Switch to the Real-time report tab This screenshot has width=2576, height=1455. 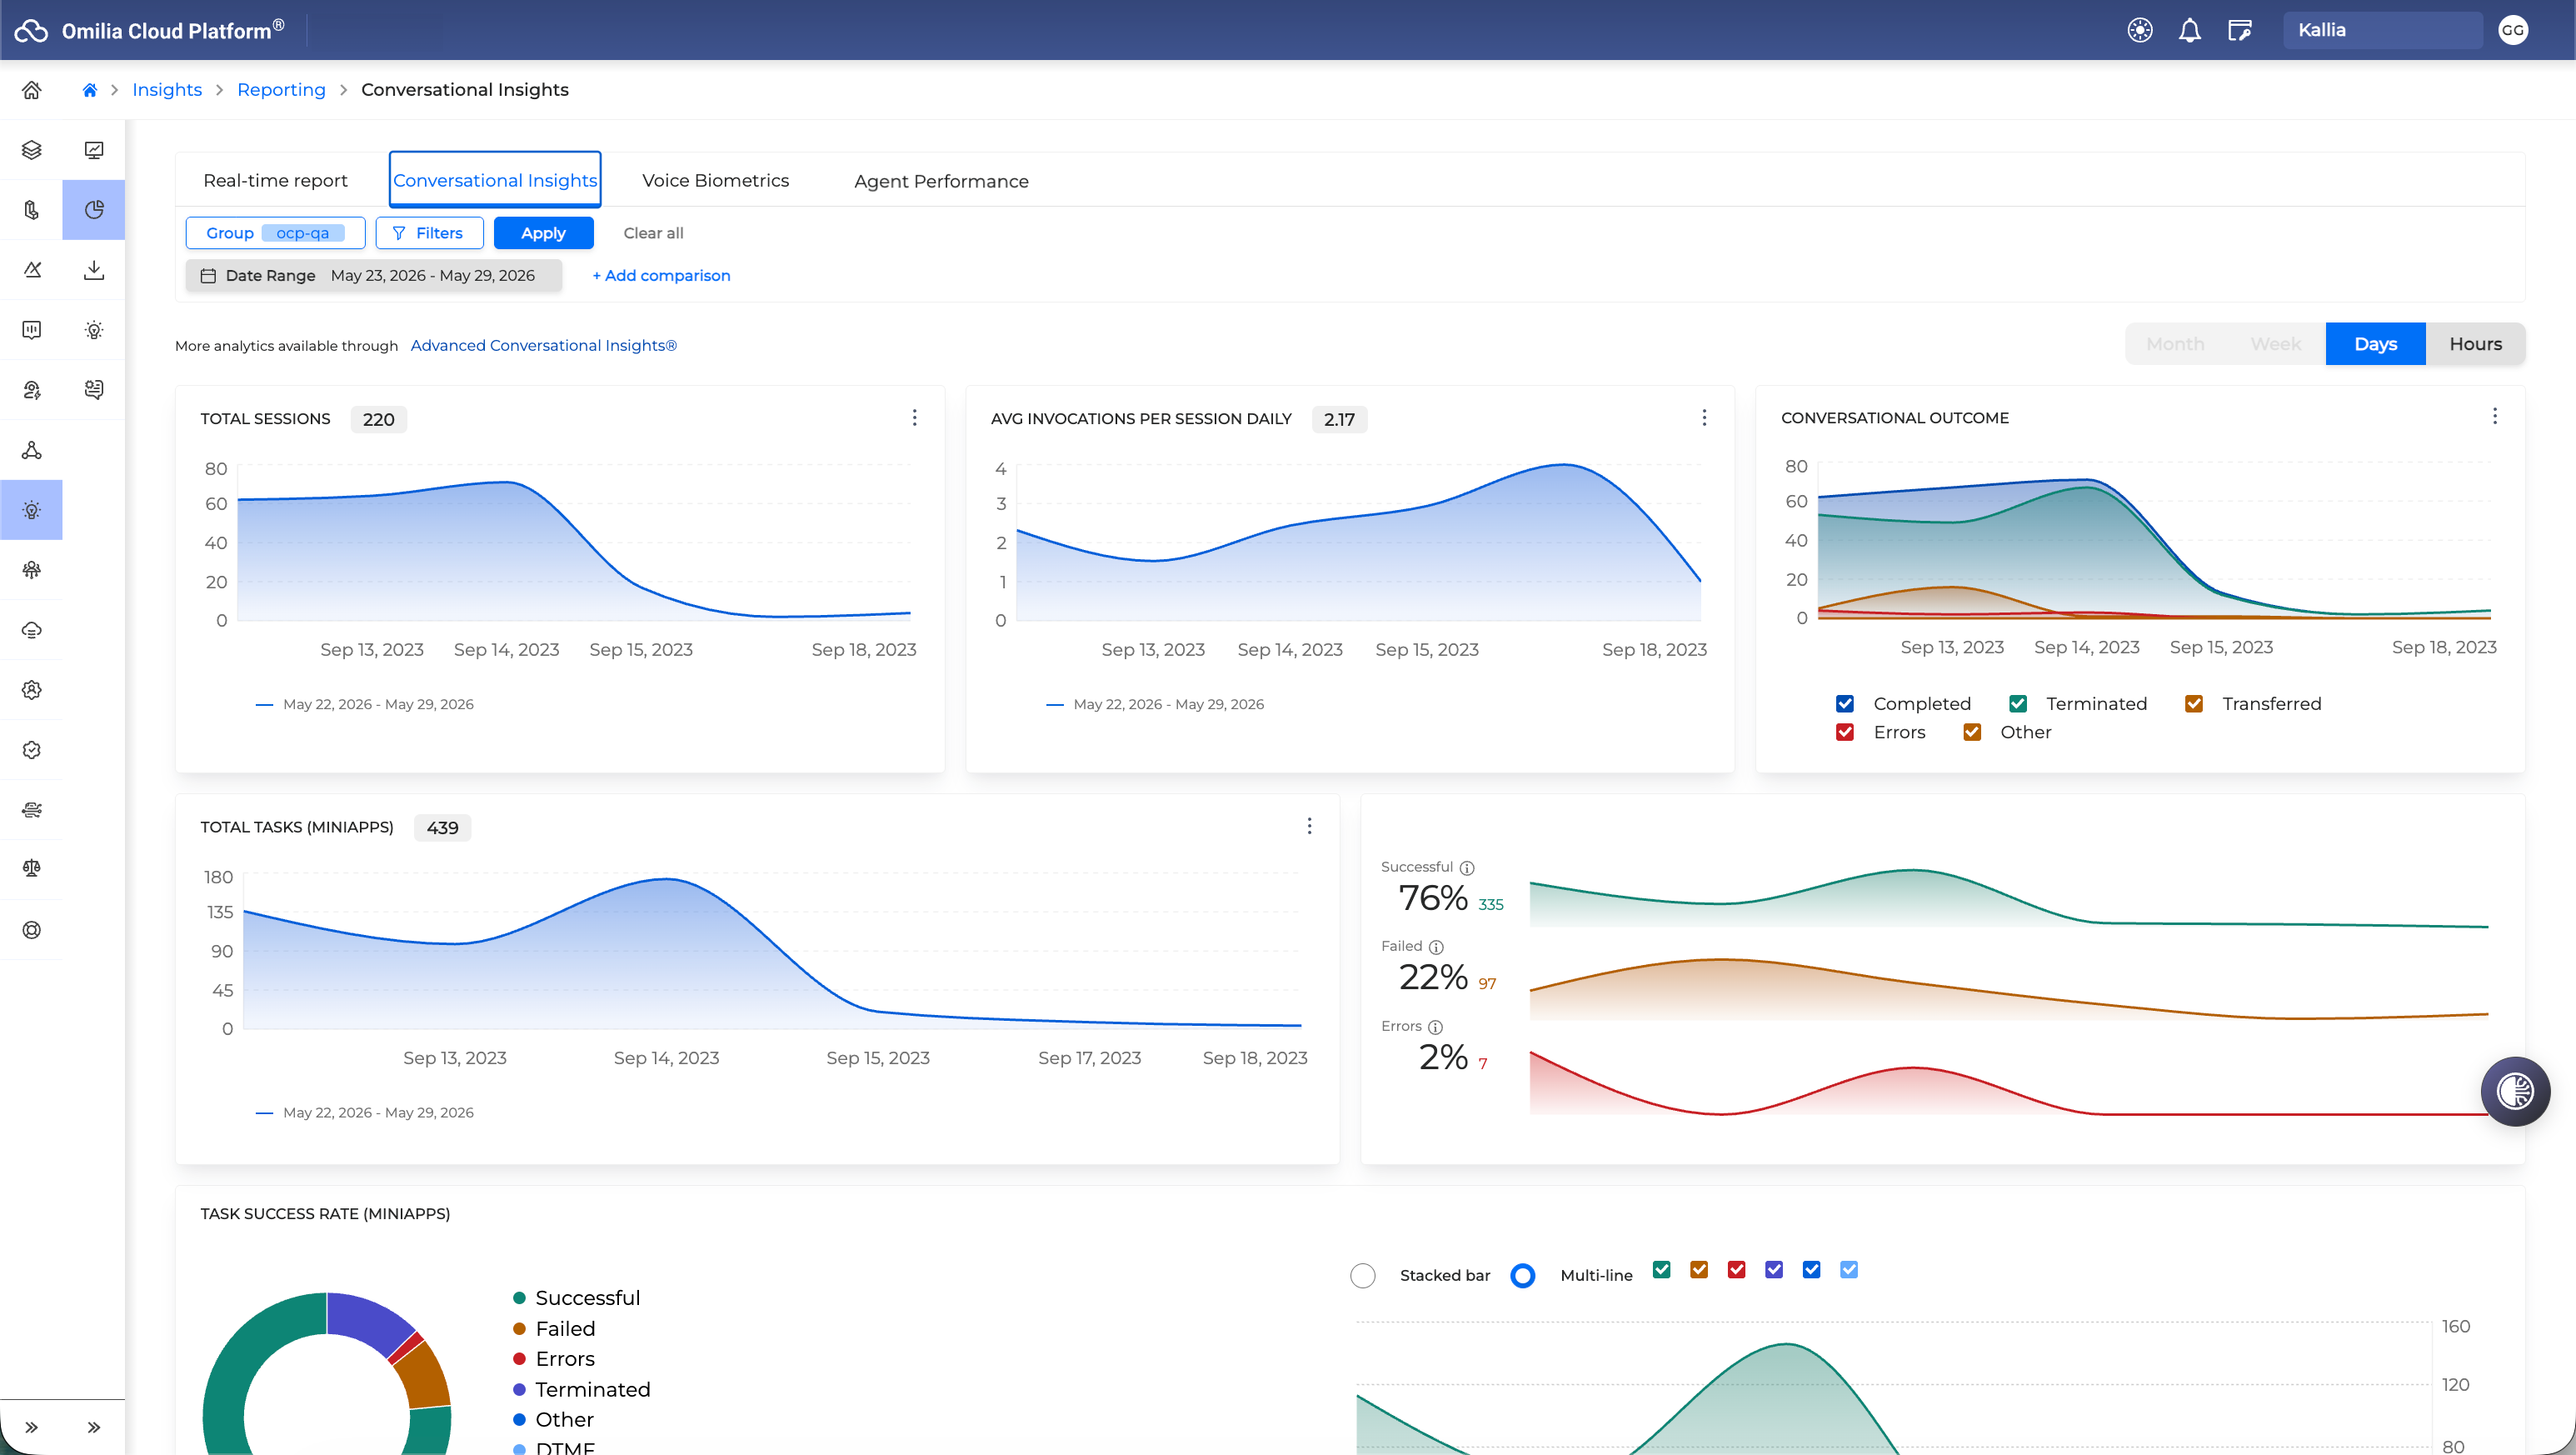[x=275, y=180]
